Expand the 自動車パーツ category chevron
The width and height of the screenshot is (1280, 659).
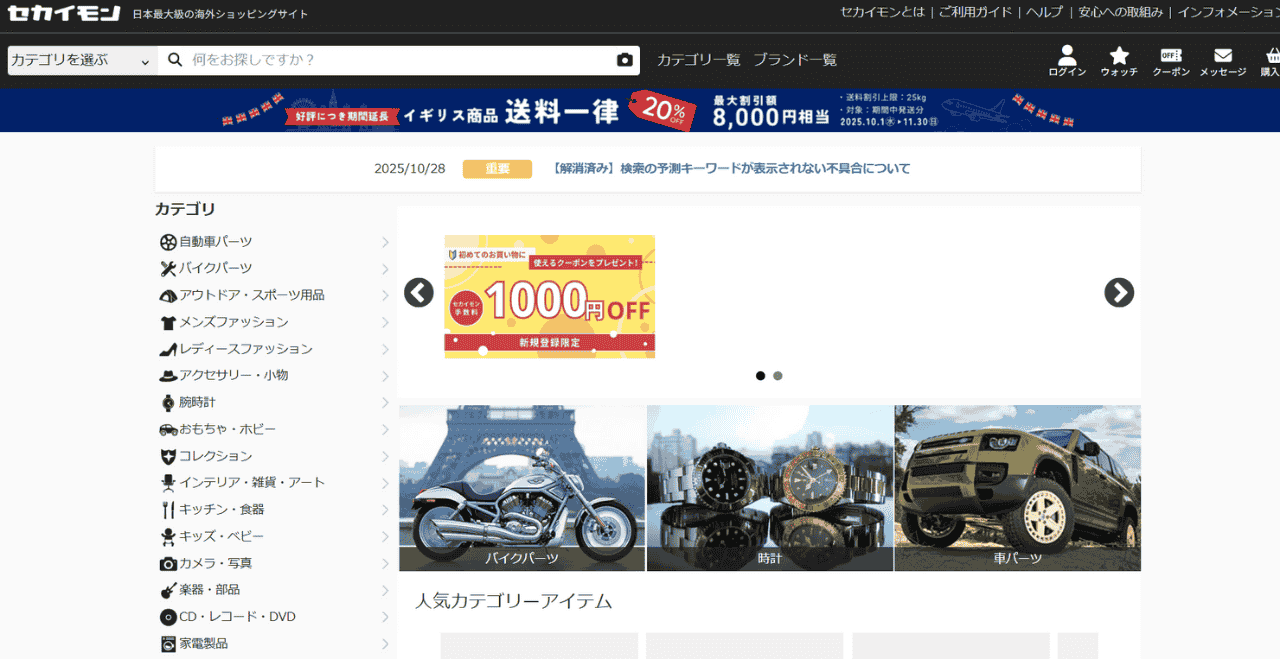[385, 242]
